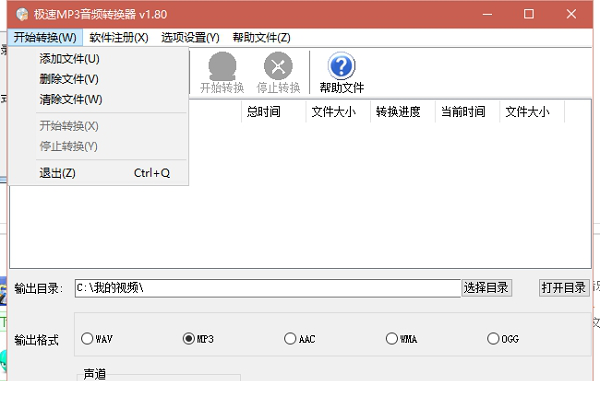
Task: Click the 总时间 column header
Action: 273,112
